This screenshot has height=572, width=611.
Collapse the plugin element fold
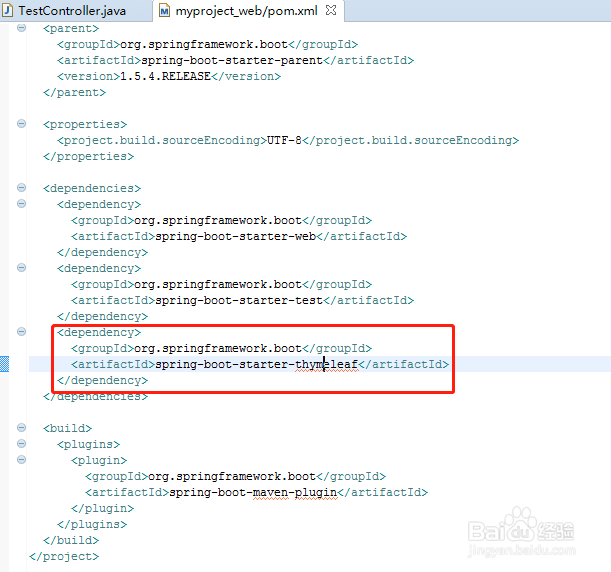pos(21,460)
